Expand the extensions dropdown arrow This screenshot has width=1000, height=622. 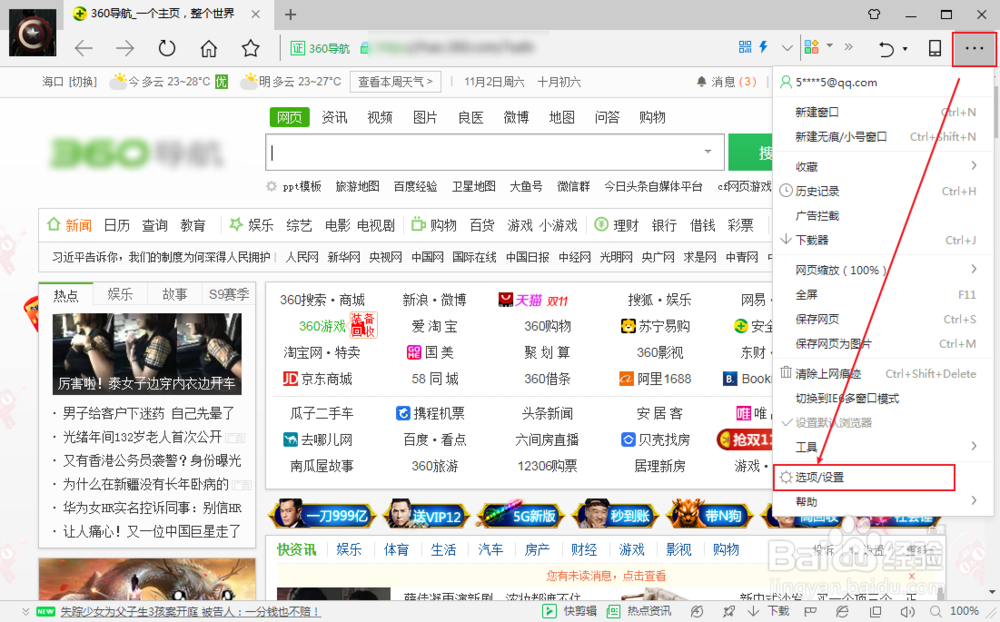pos(830,45)
